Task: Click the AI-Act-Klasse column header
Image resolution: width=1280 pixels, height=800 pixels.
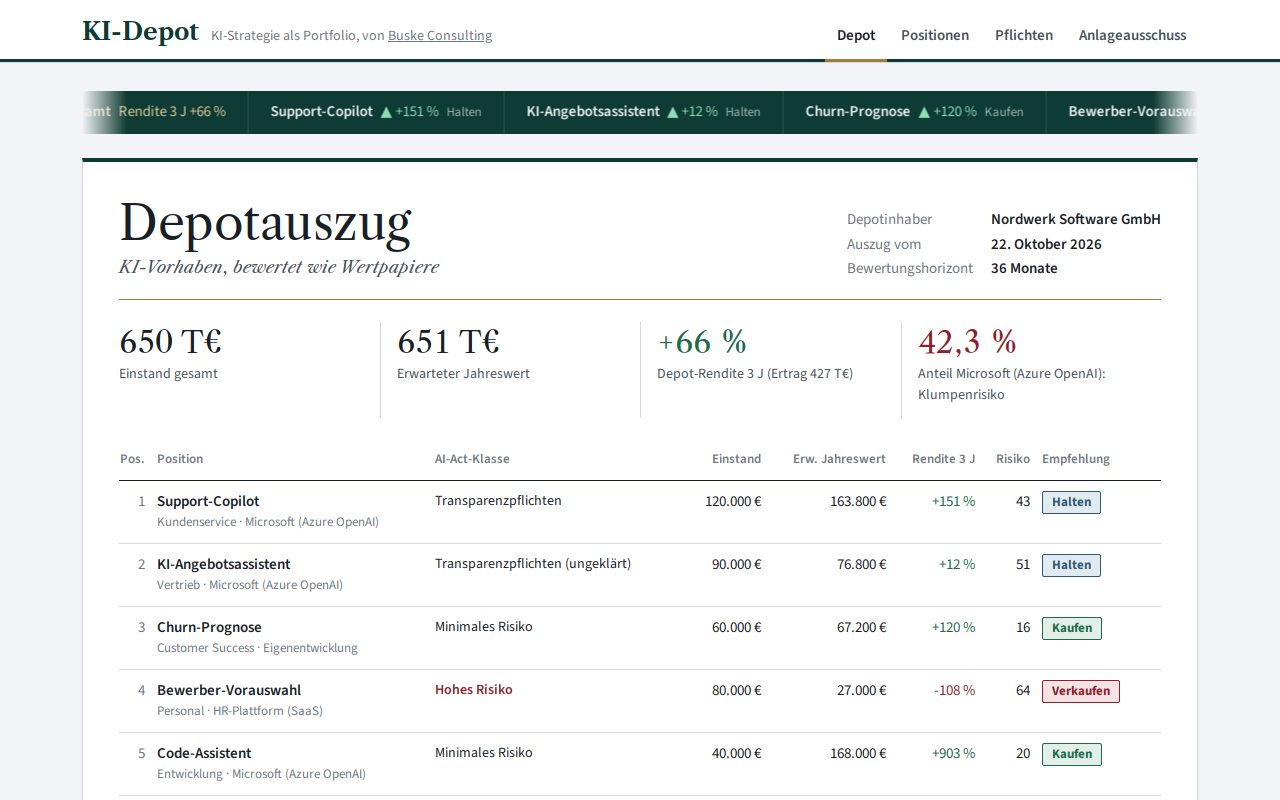Action: point(472,459)
